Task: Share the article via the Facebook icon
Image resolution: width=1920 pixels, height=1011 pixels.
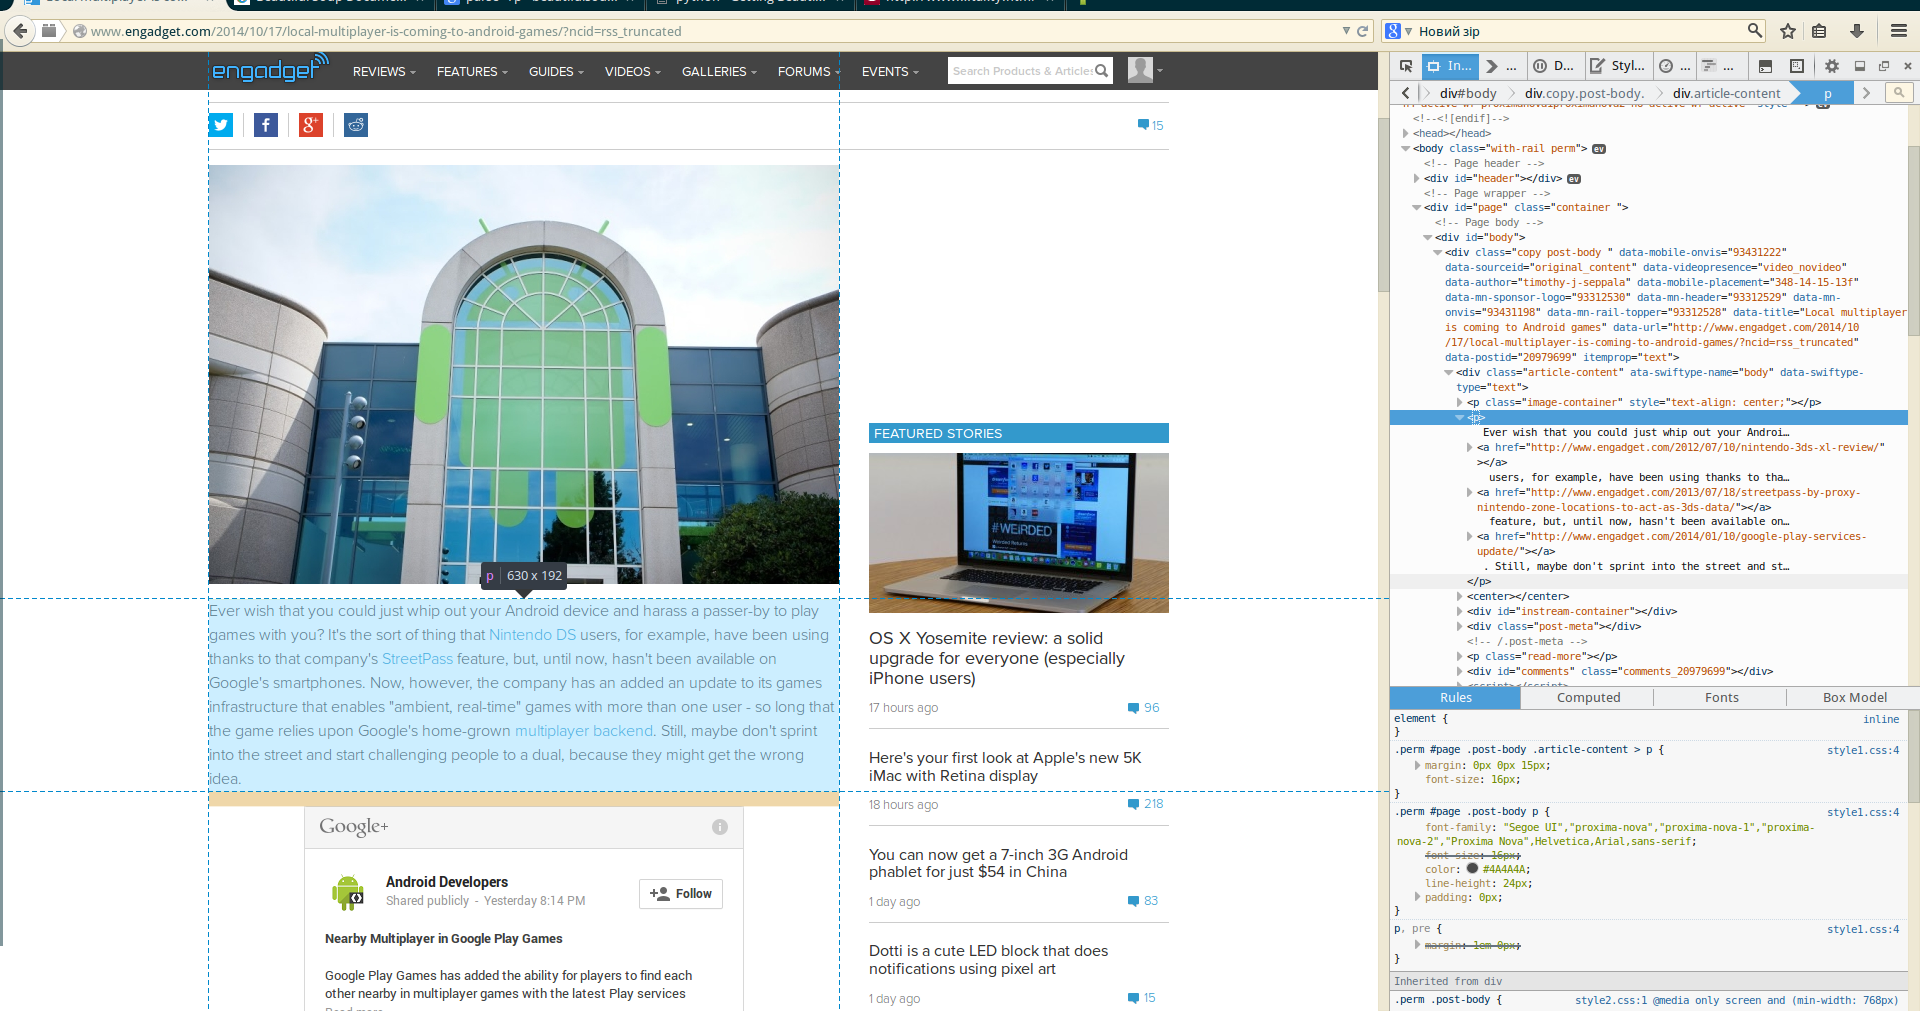Action: coord(266,125)
